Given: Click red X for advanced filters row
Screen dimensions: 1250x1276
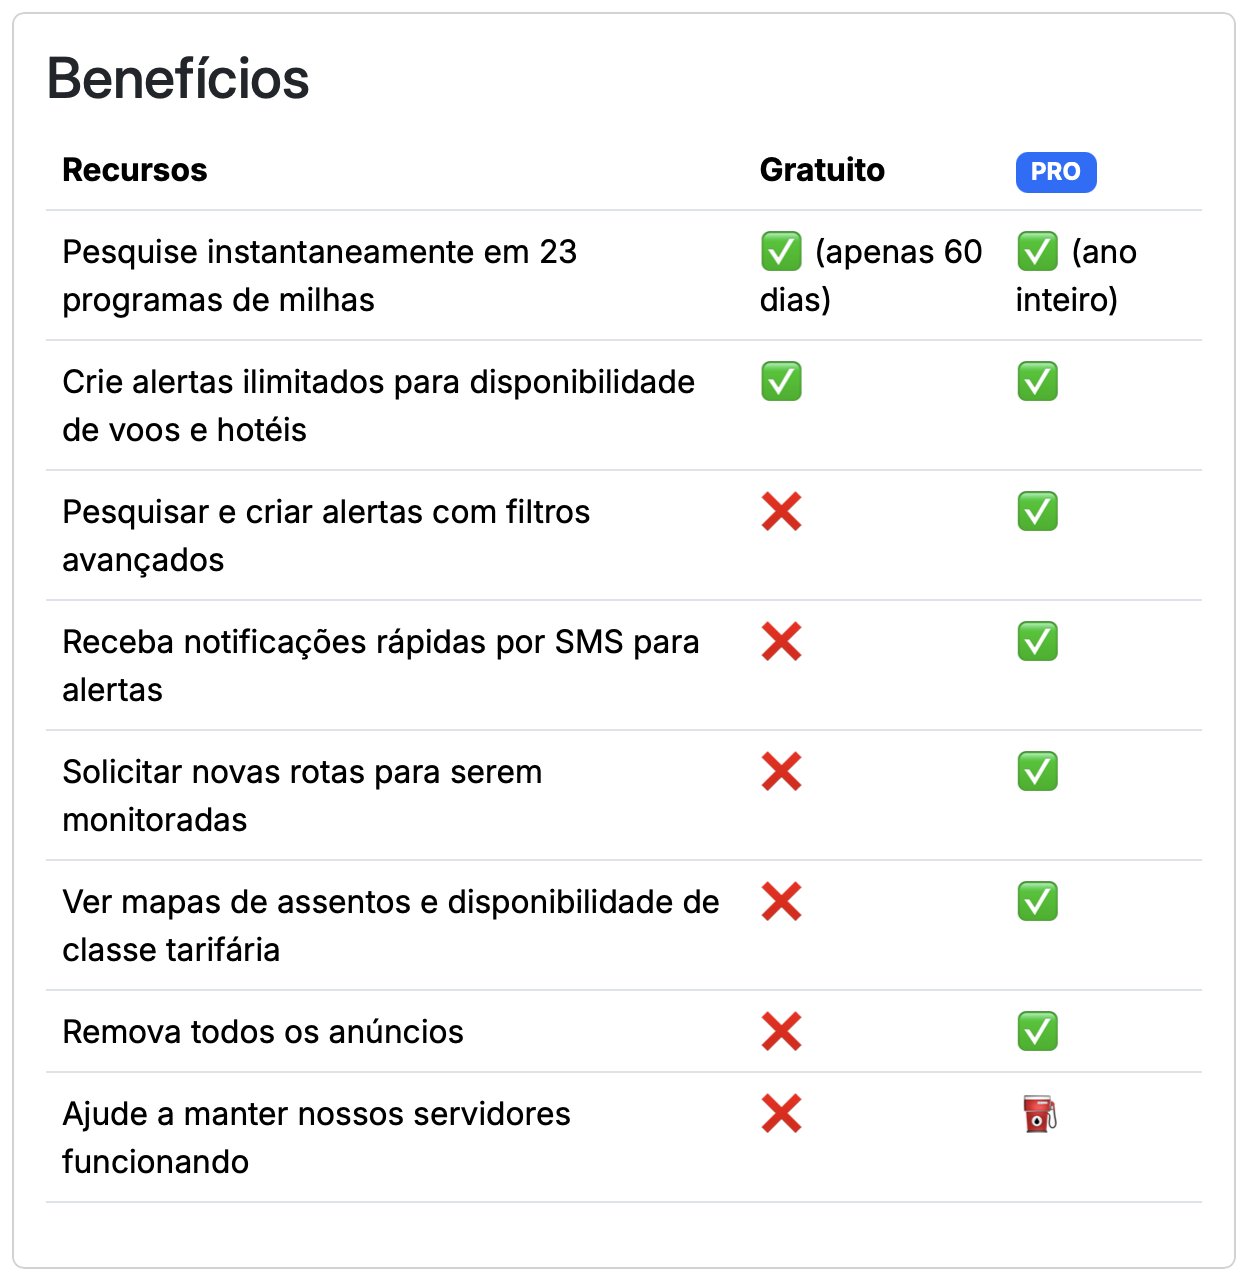Looking at the screenshot, I should (781, 512).
